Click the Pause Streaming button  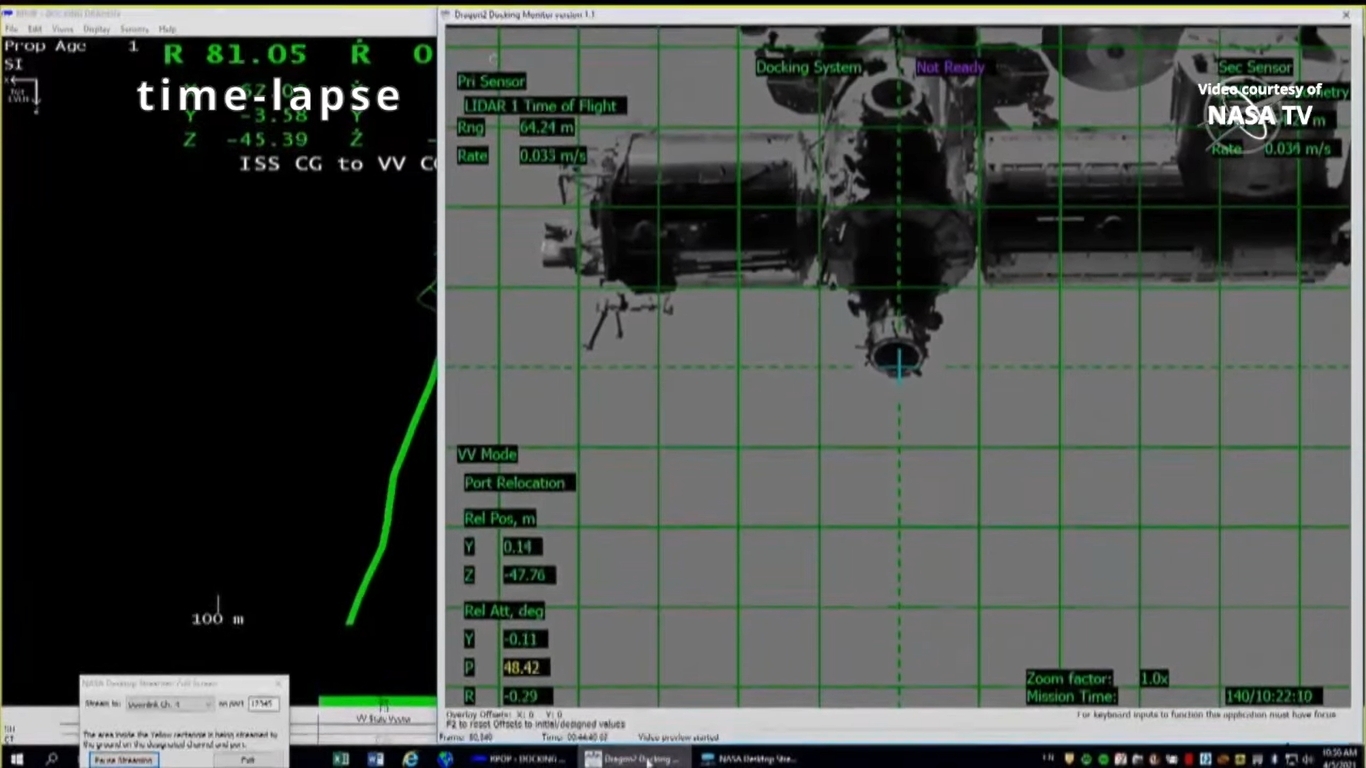[x=123, y=761]
